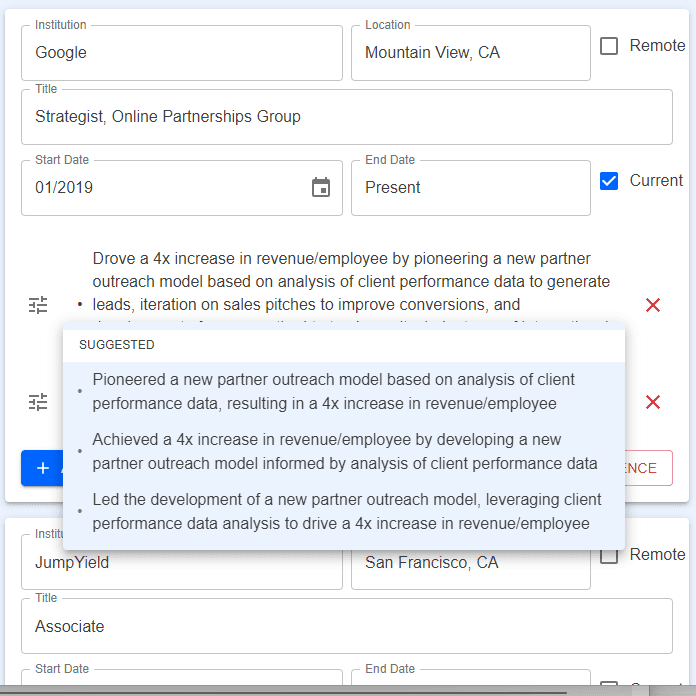Viewport: 696px width, 696px height.
Task: Click the SUGGESTED header label
Action: (x=117, y=345)
